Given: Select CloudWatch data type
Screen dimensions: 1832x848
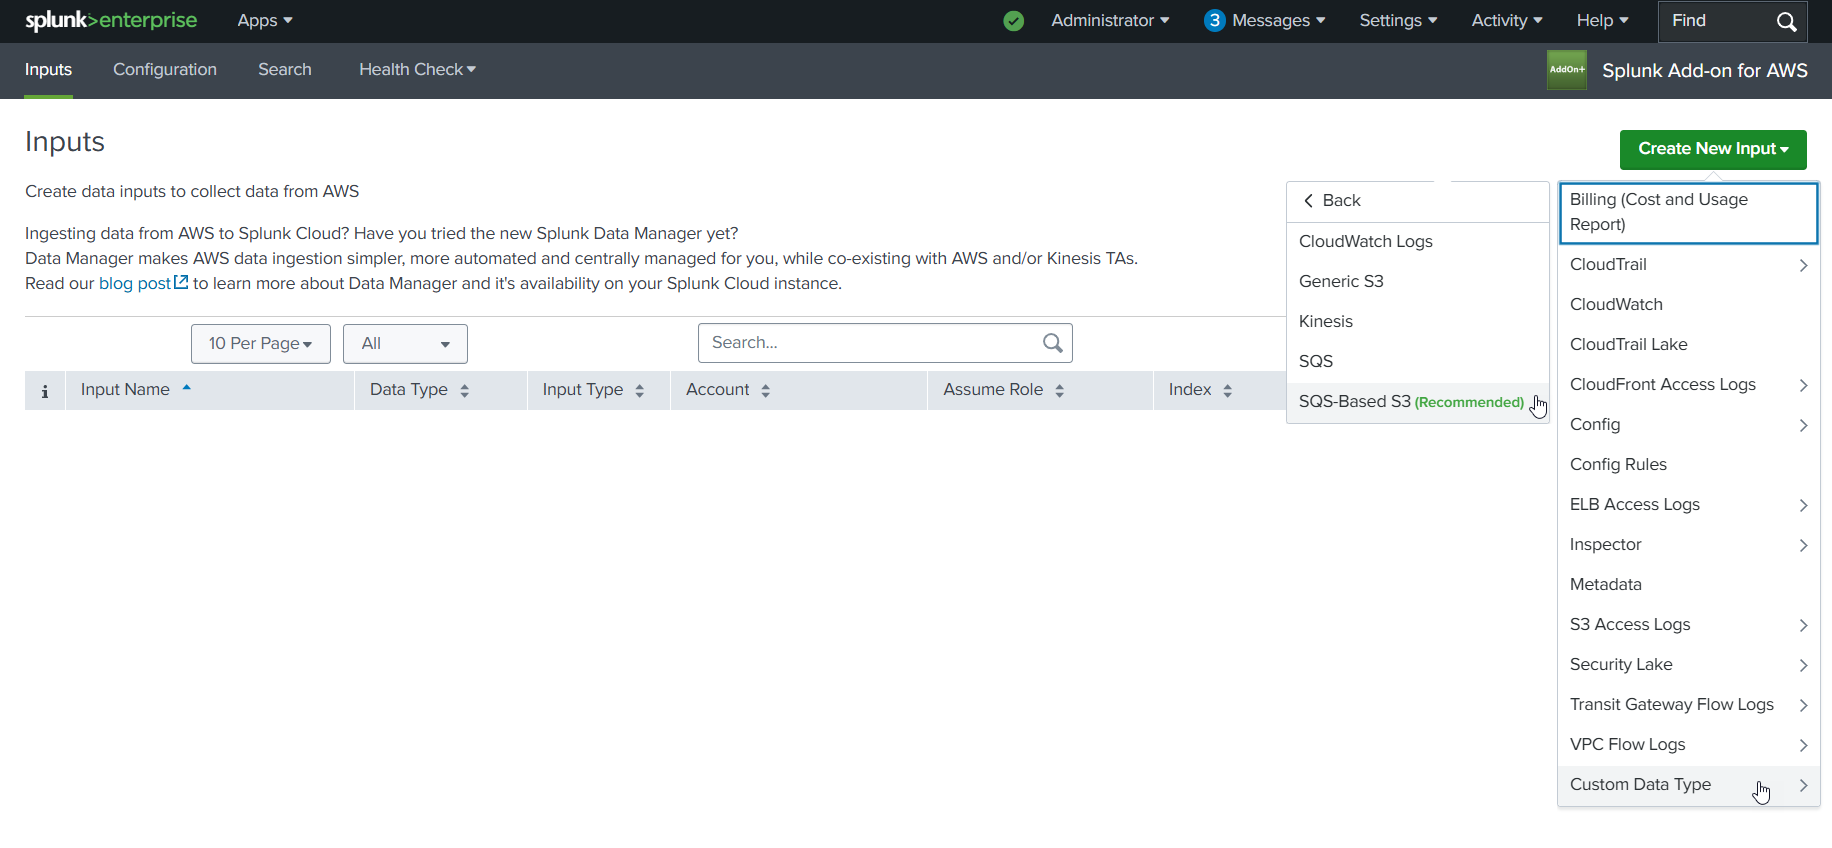Looking at the screenshot, I should click(x=1688, y=305).
